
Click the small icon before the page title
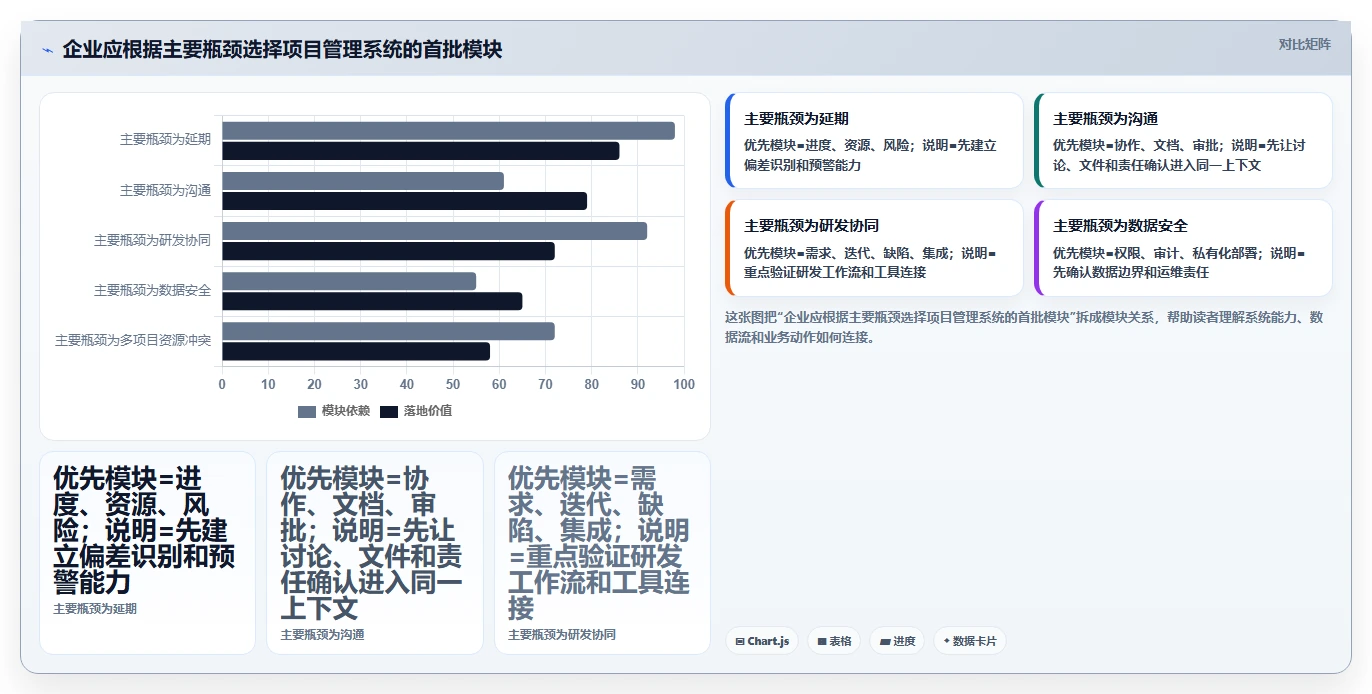click(47, 50)
